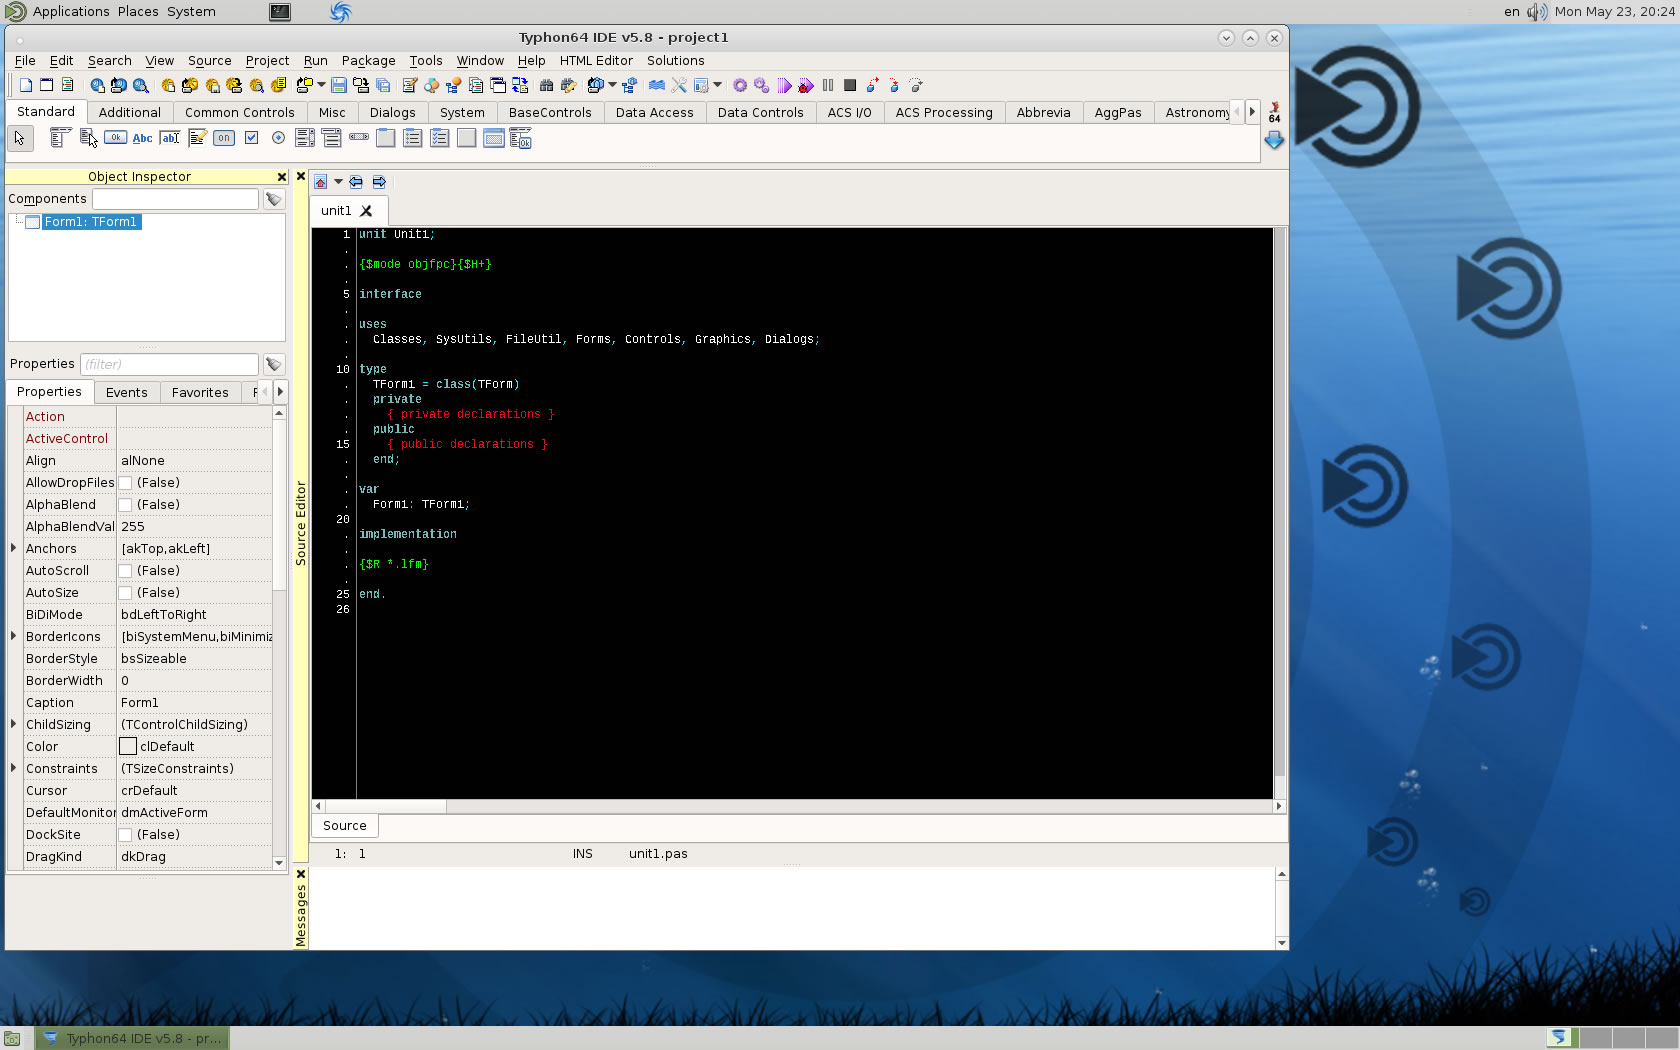Click the selection arrow pointer tool
1680x1050 pixels.
click(19, 138)
